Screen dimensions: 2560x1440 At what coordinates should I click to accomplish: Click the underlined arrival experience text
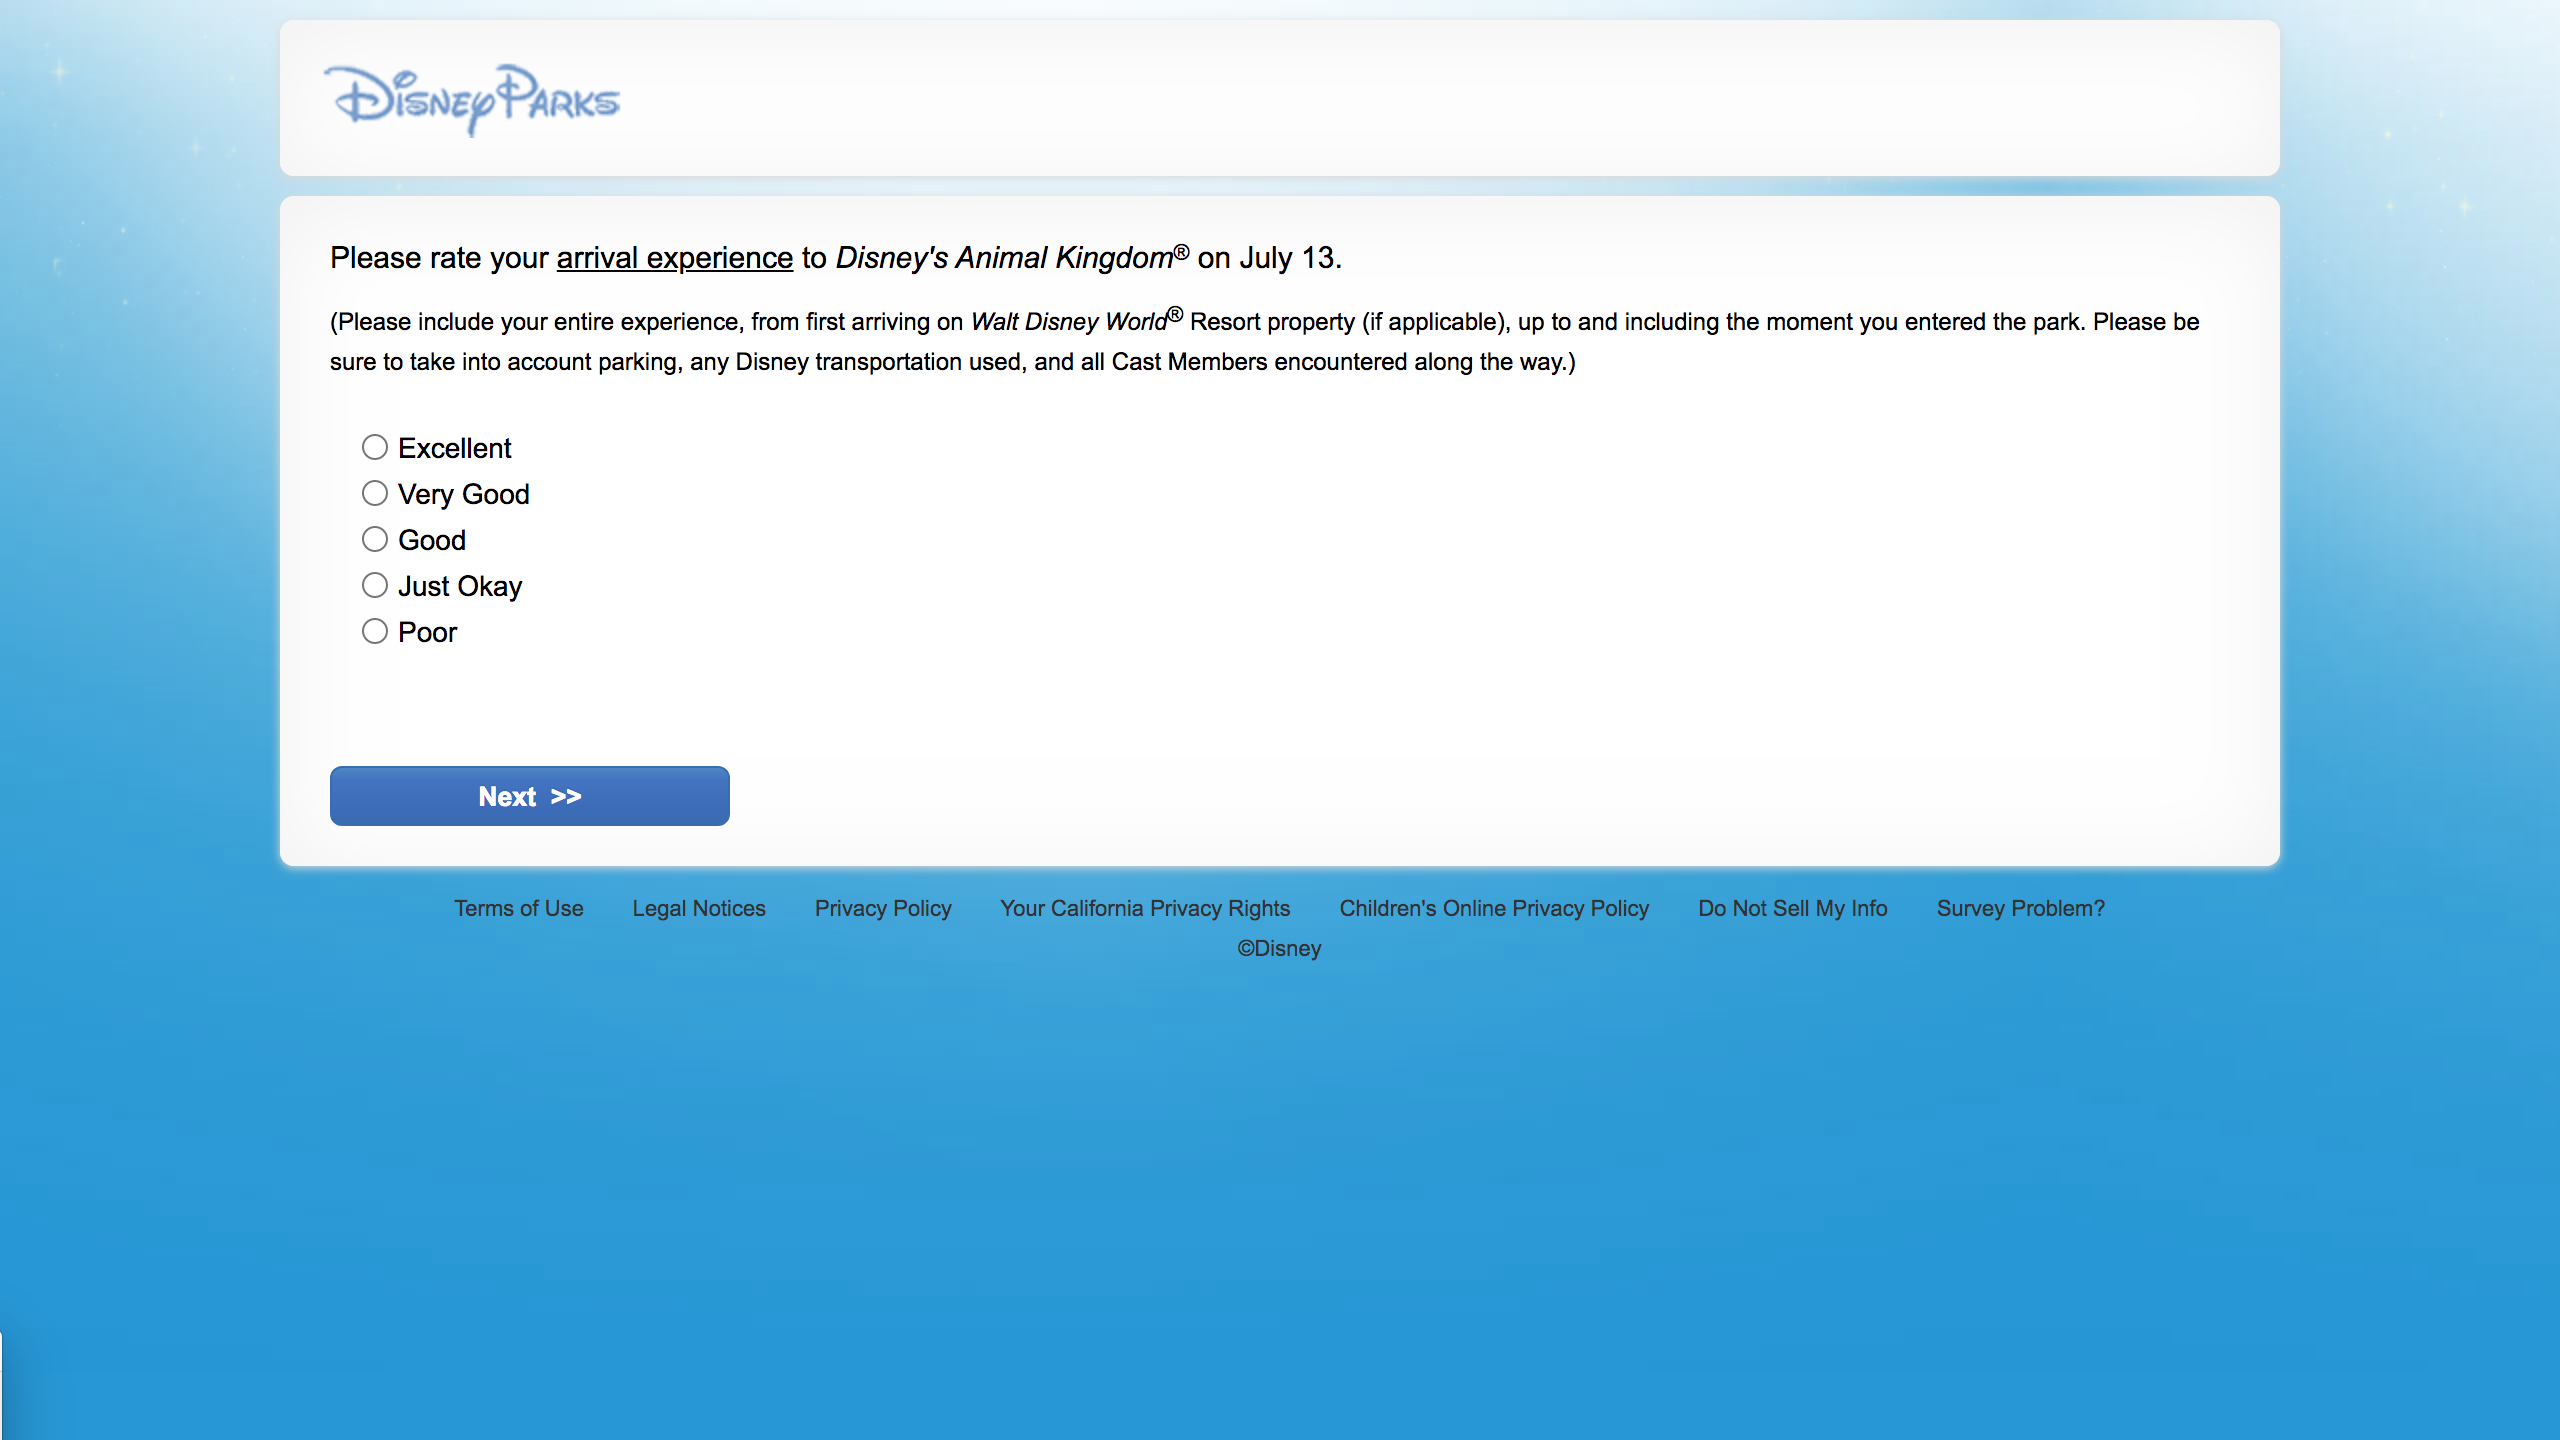click(x=674, y=258)
